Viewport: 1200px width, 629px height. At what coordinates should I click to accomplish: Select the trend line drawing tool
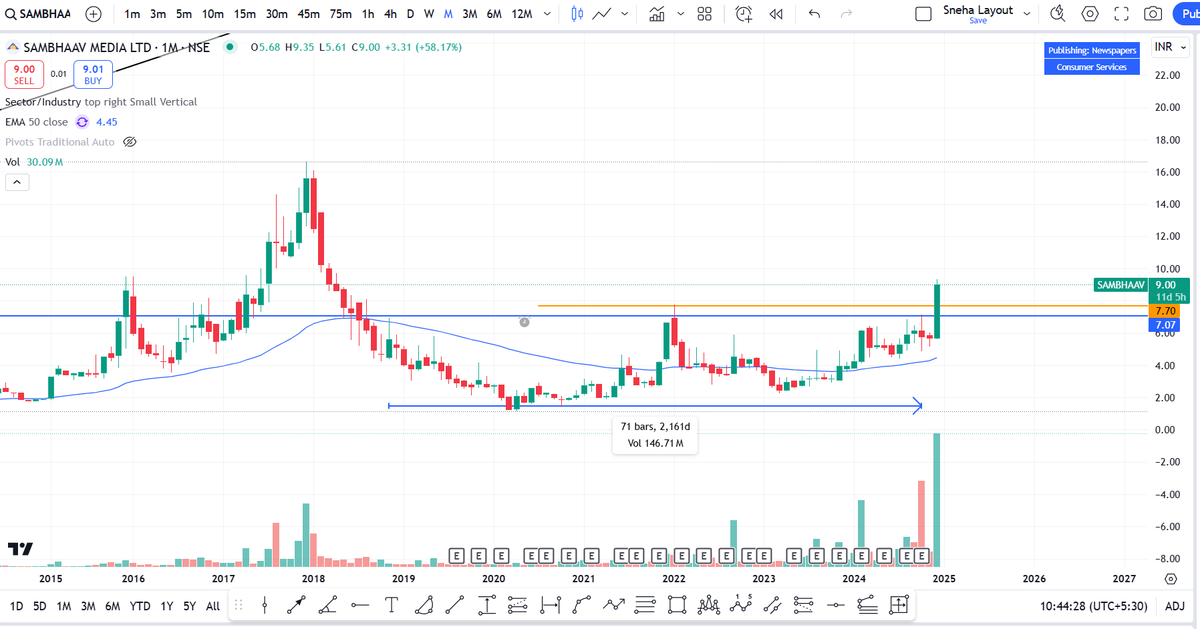455,605
